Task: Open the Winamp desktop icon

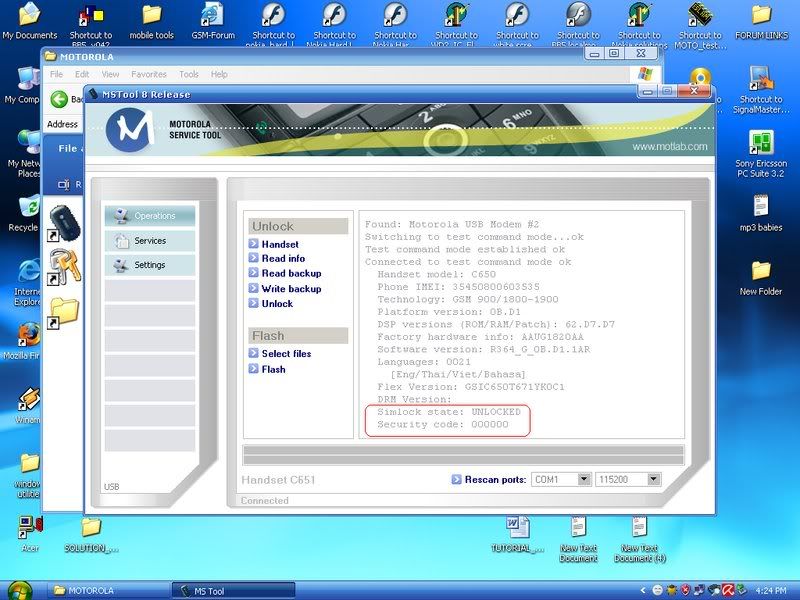Action: [28, 406]
